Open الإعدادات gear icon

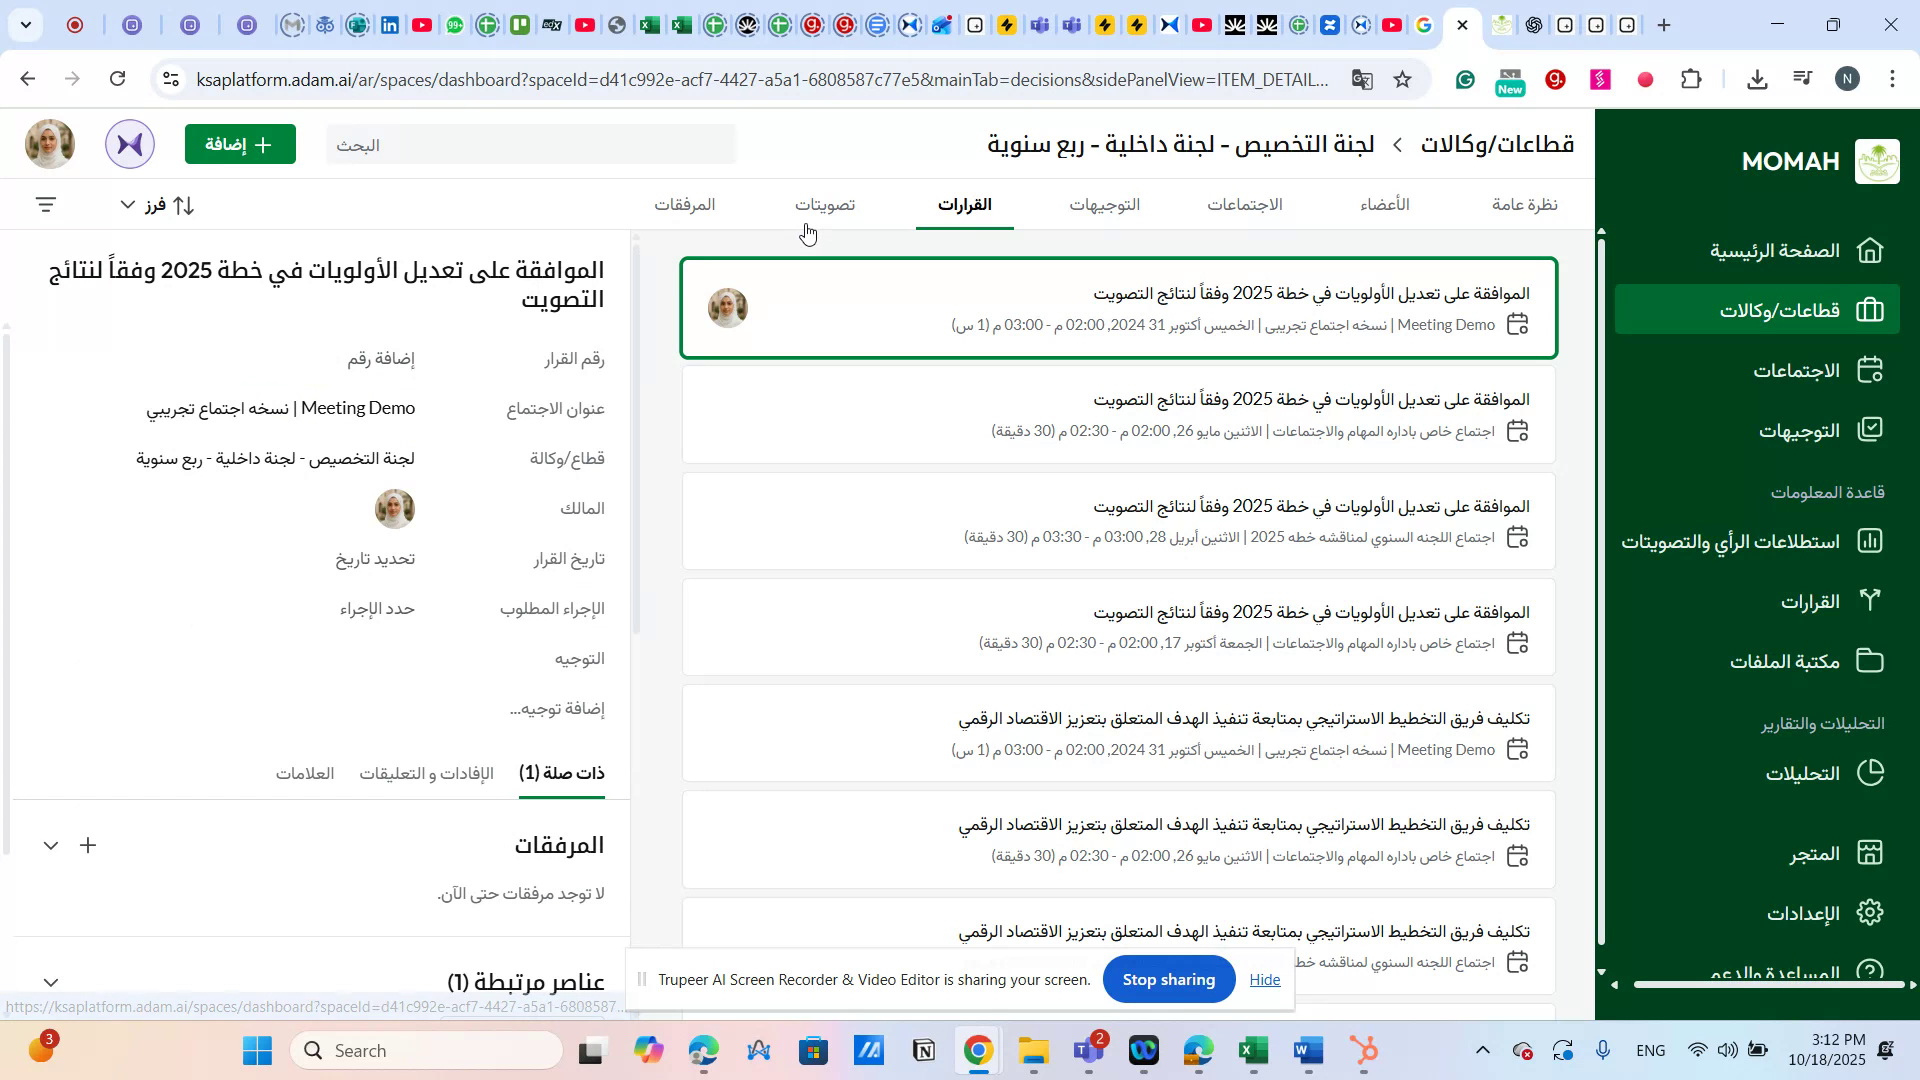(x=1869, y=912)
